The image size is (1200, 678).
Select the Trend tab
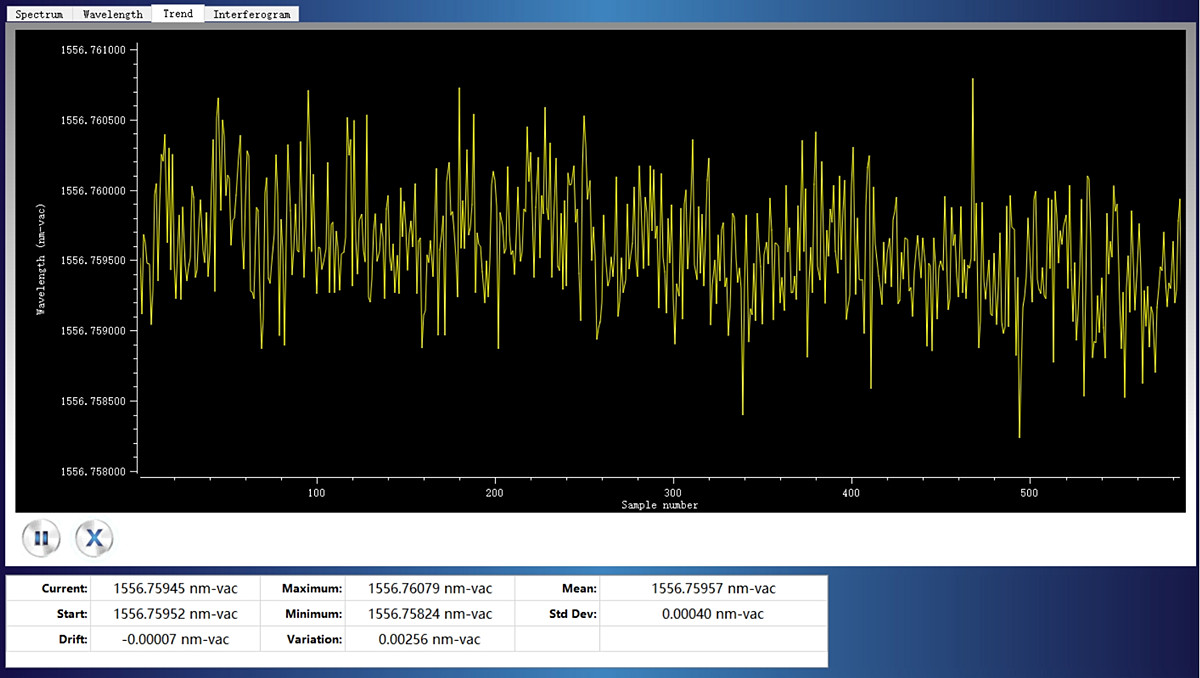pos(178,13)
